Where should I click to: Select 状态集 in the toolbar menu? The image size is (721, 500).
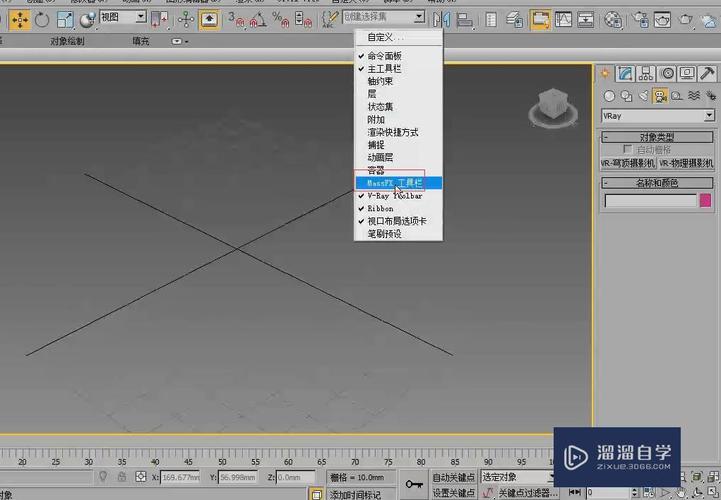(x=398, y=107)
